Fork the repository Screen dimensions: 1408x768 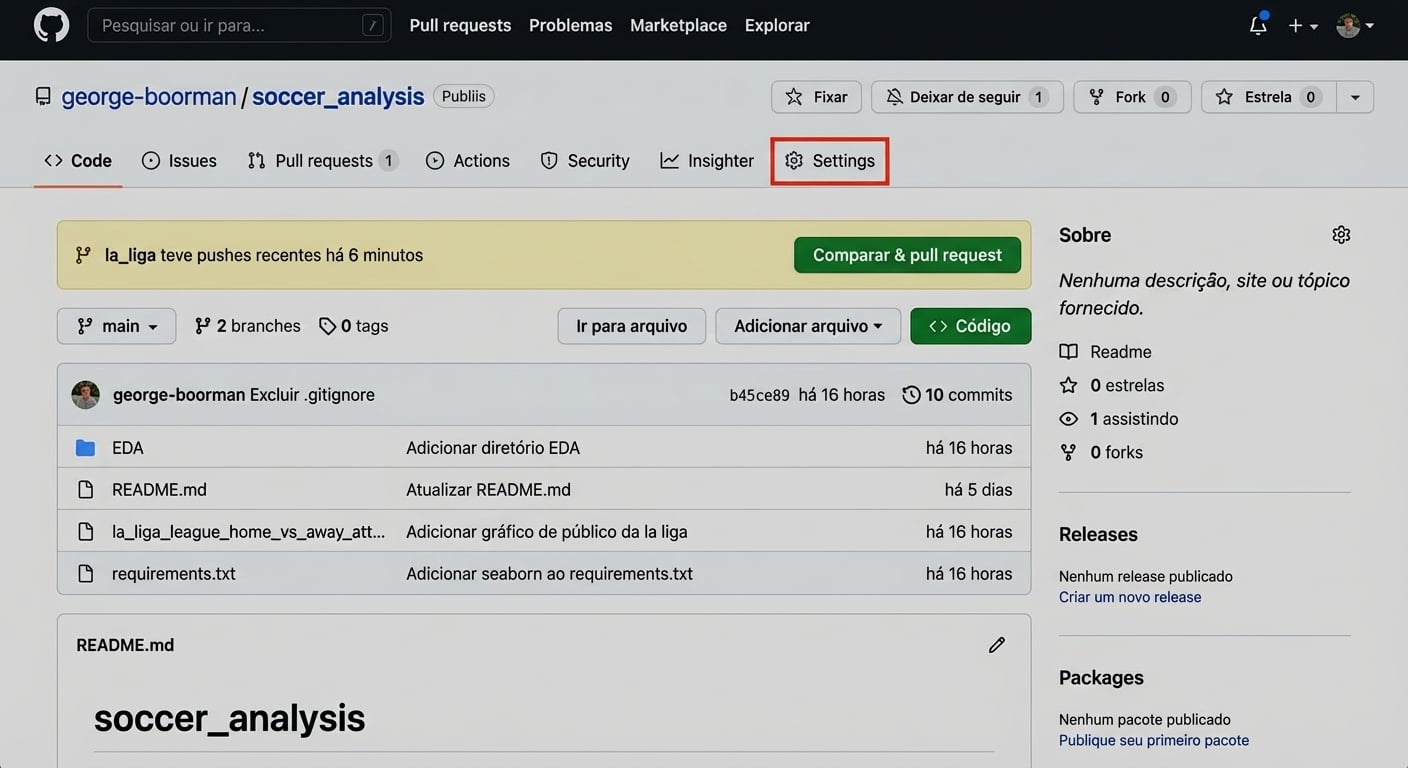[1132, 97]
